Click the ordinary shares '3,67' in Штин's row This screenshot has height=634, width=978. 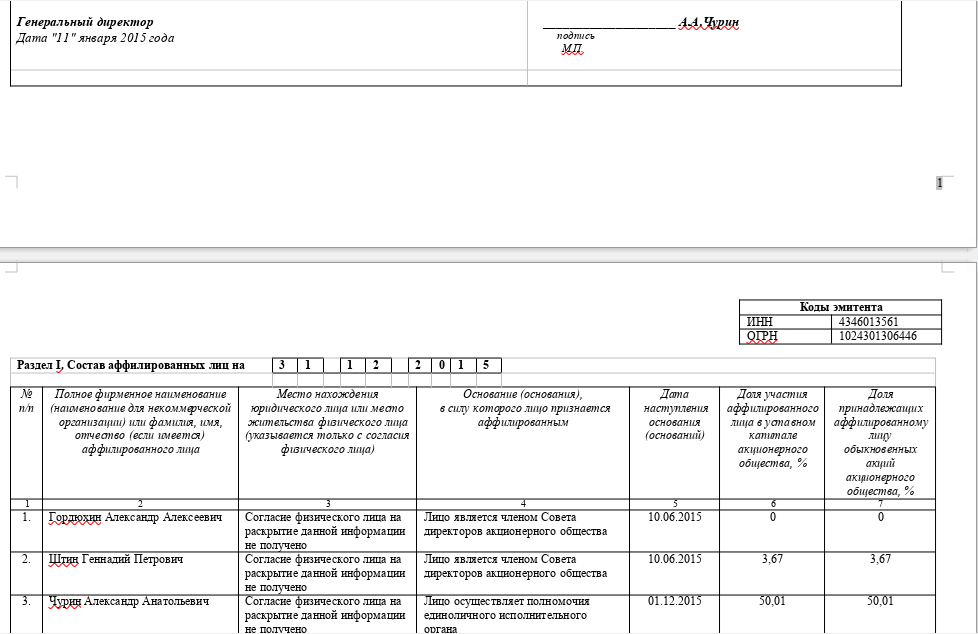880,560
